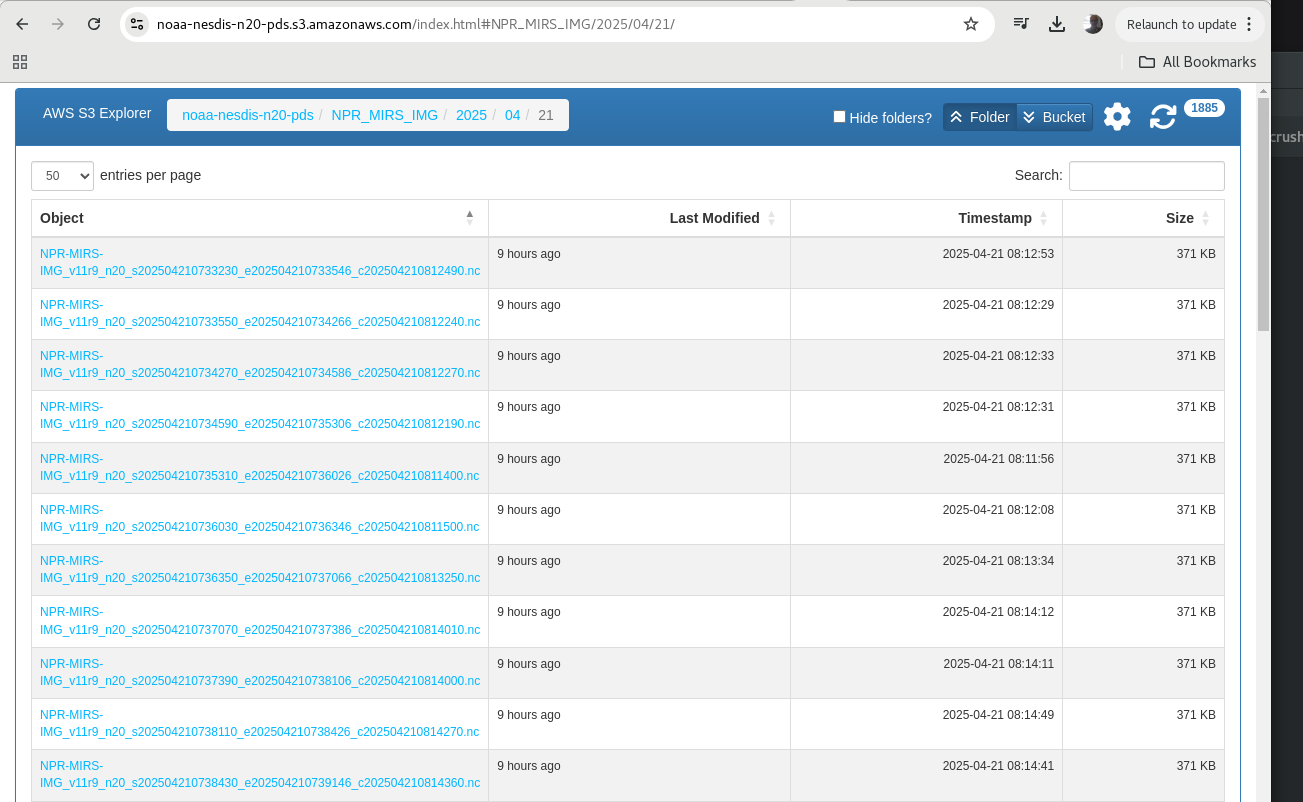Go to the 04 breadcrumb folder
Screen dimensions: 1303x802
coord(513,115)
